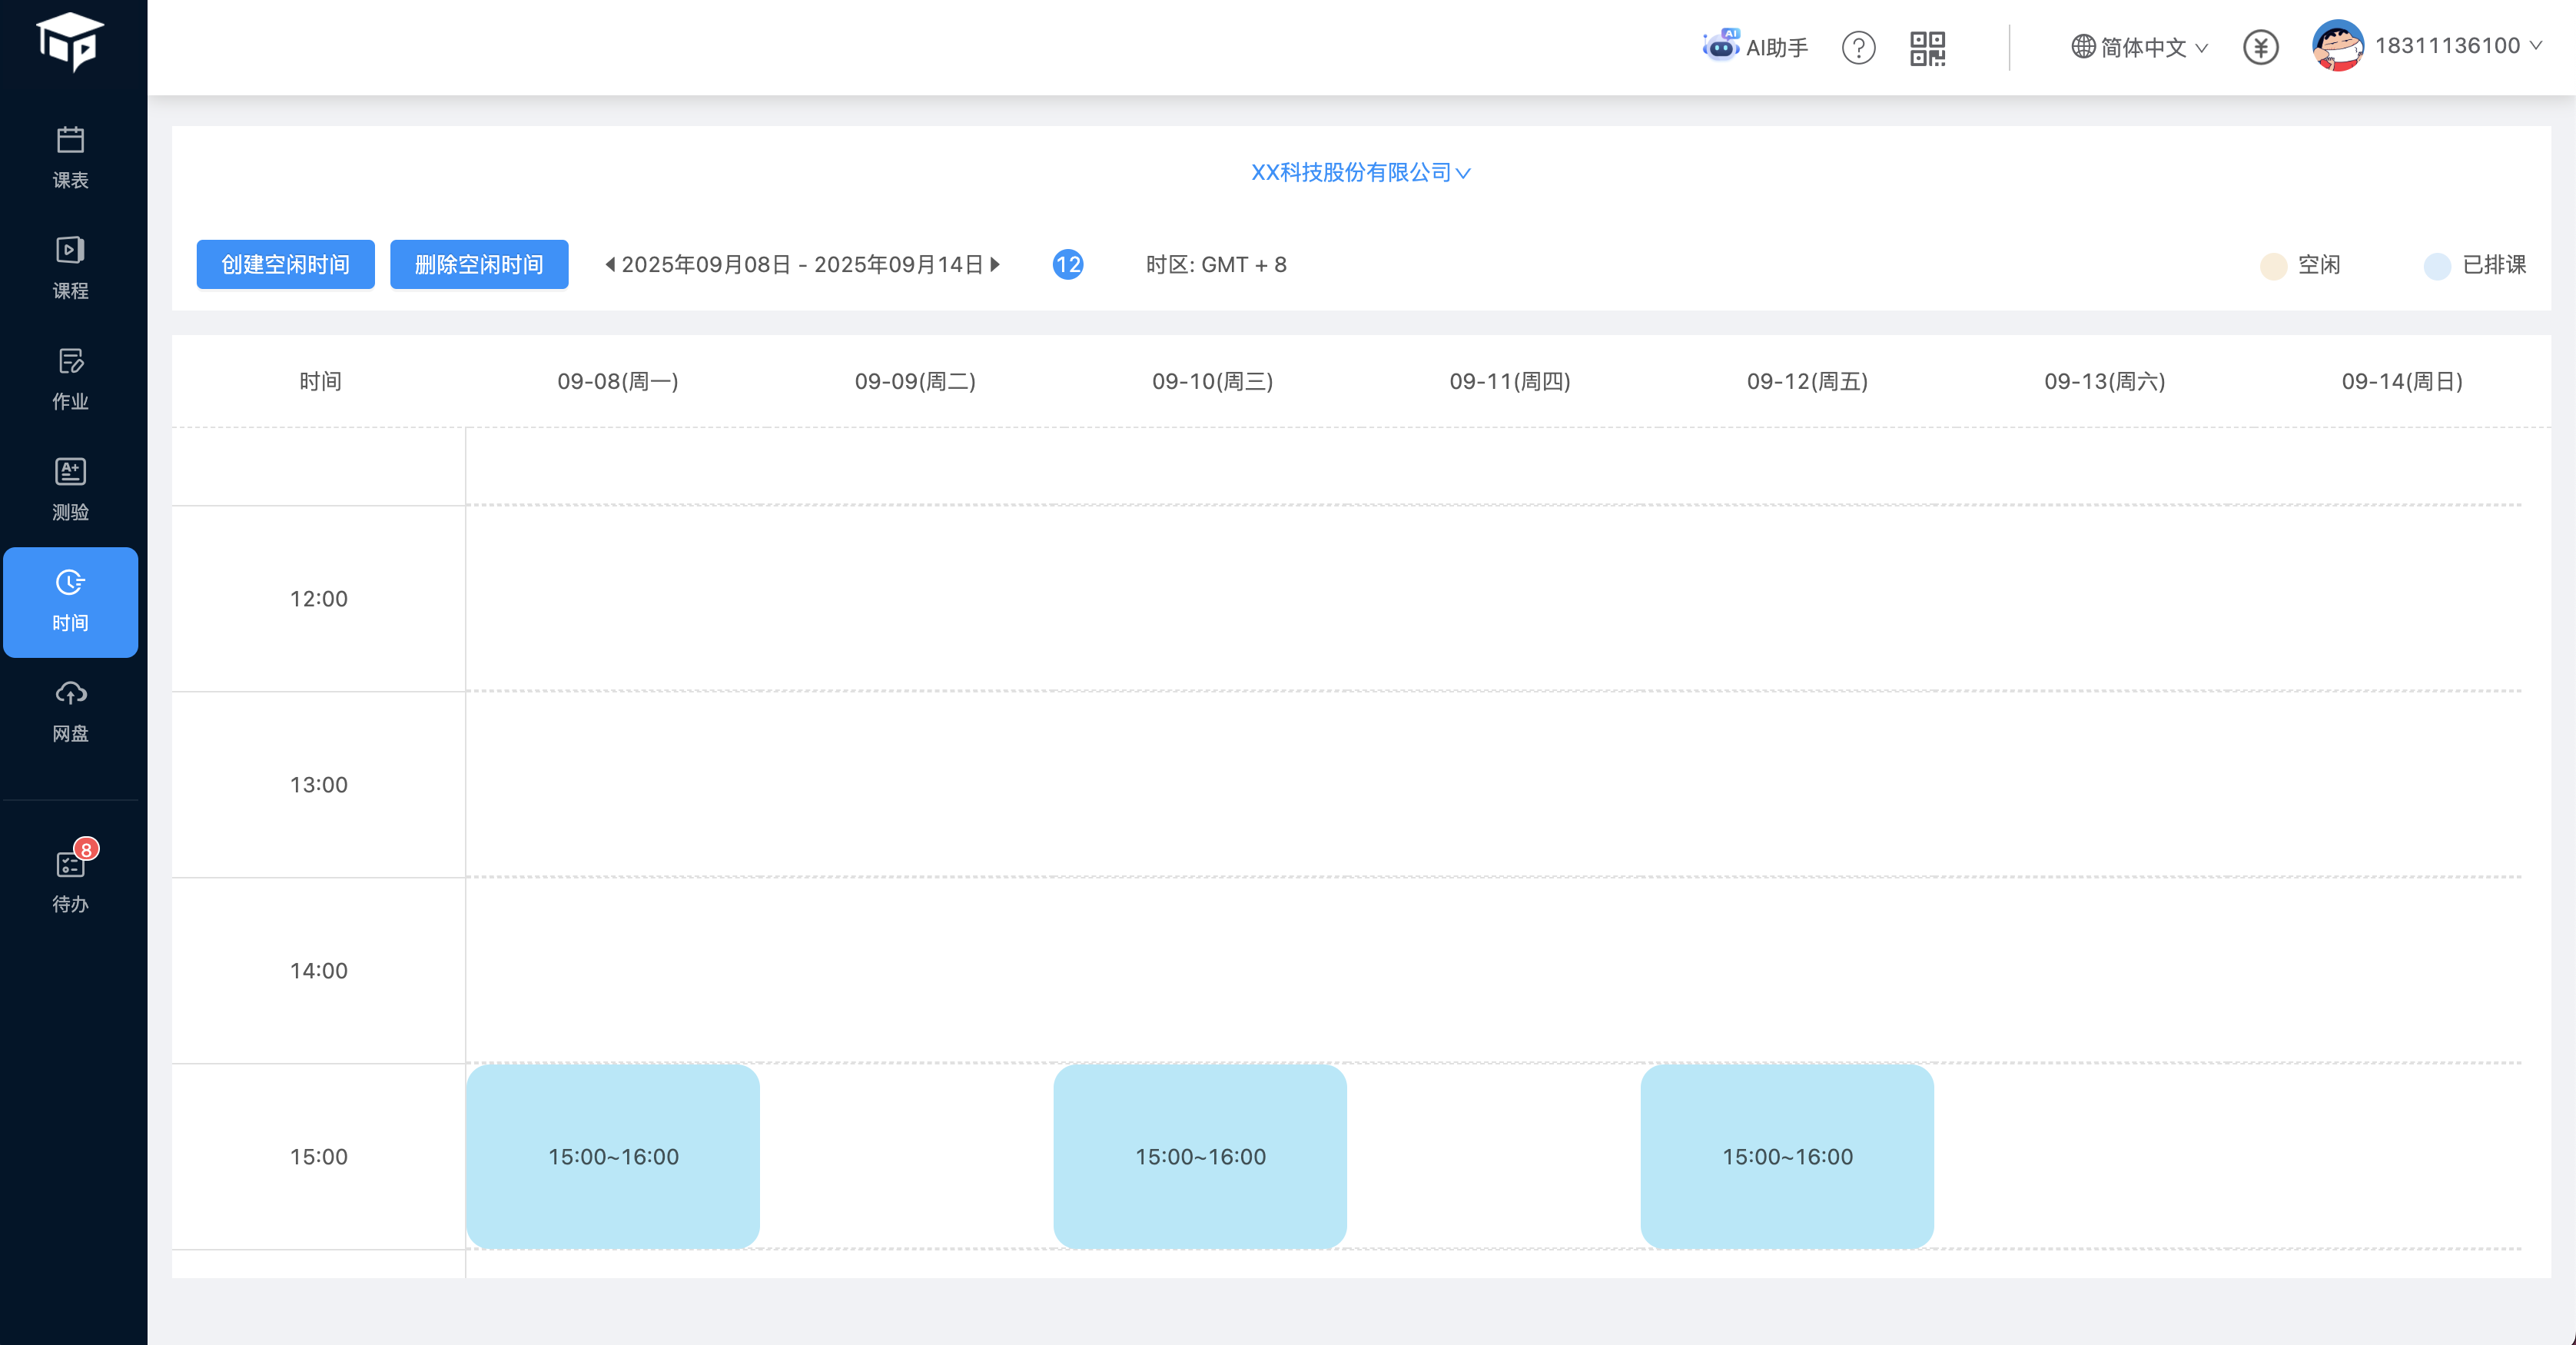Image resolution: width=2576 pixels, height=1345 pixels.
Task: Select the 时间 tab in sidebar
Action: point(70,601)
